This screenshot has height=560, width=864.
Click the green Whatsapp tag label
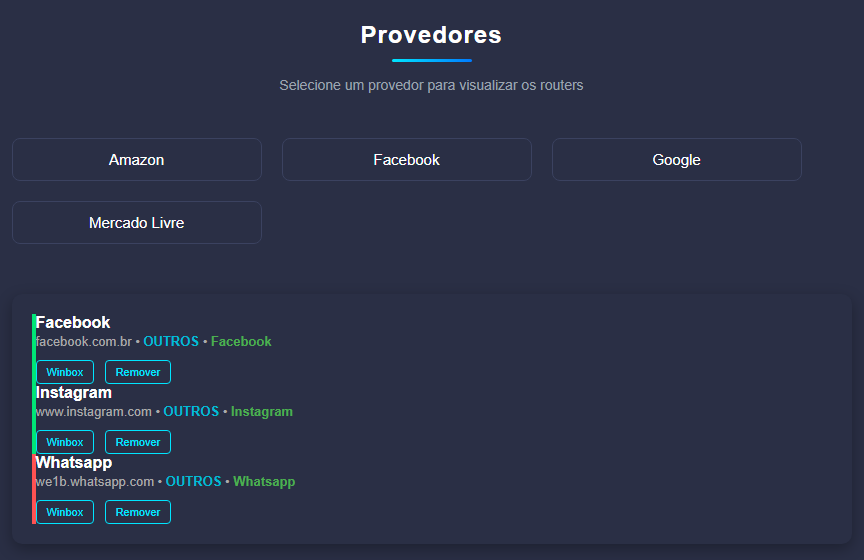pyautogui.click(x=264, y=481)
